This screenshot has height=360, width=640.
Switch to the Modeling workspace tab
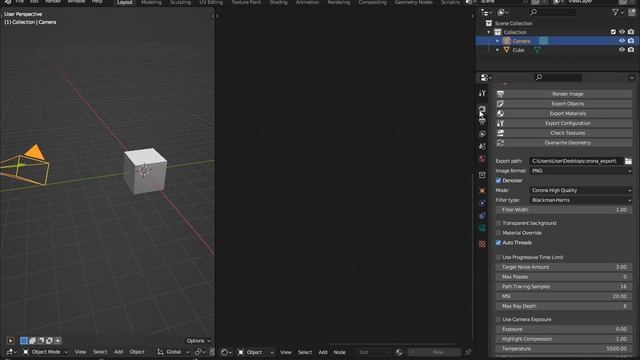[x=151, y=2]
